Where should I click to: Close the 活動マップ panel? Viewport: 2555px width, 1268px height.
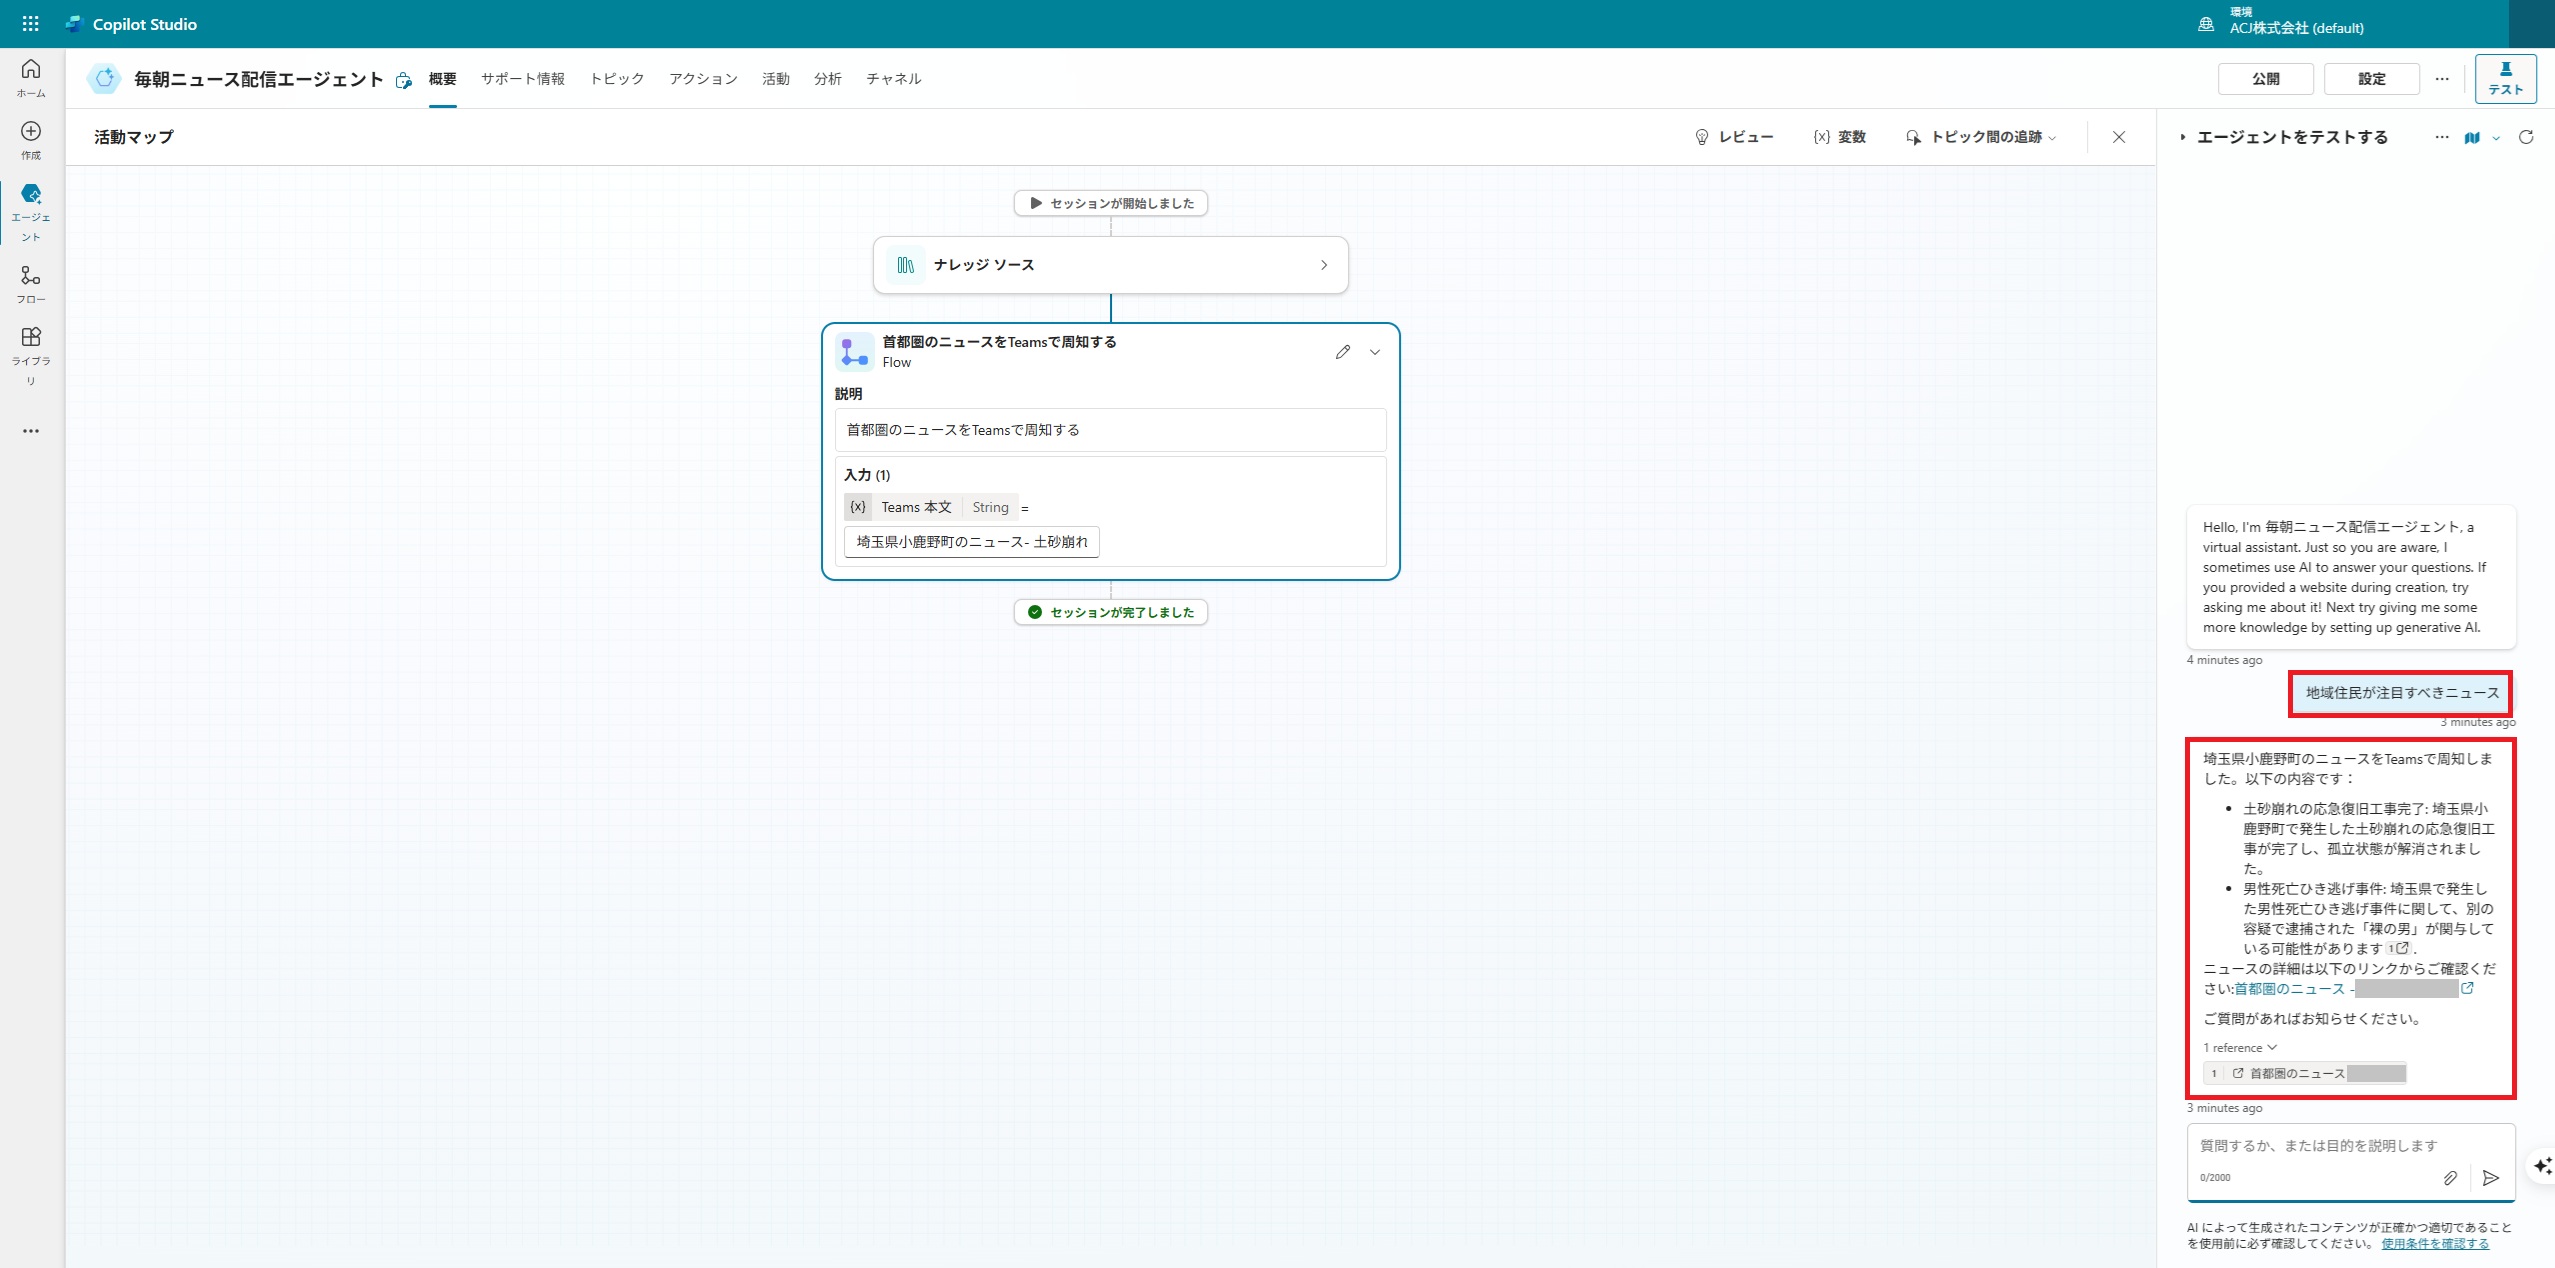(x=2119, y=137)
